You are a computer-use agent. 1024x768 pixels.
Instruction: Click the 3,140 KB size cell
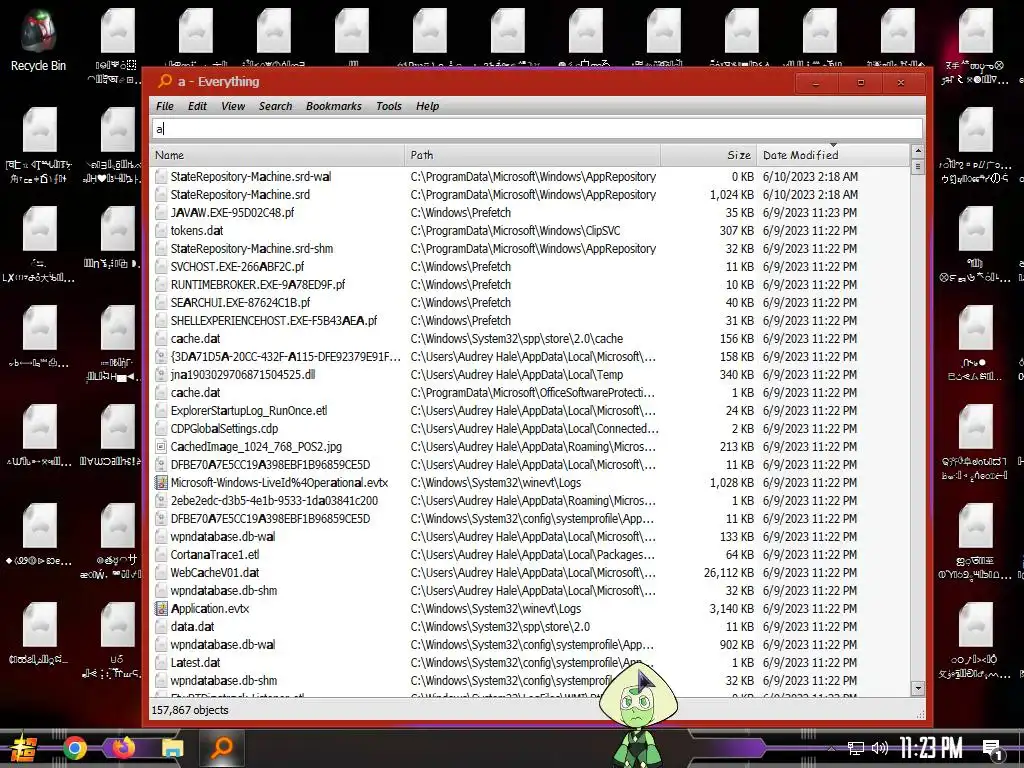tap(731, 609)
